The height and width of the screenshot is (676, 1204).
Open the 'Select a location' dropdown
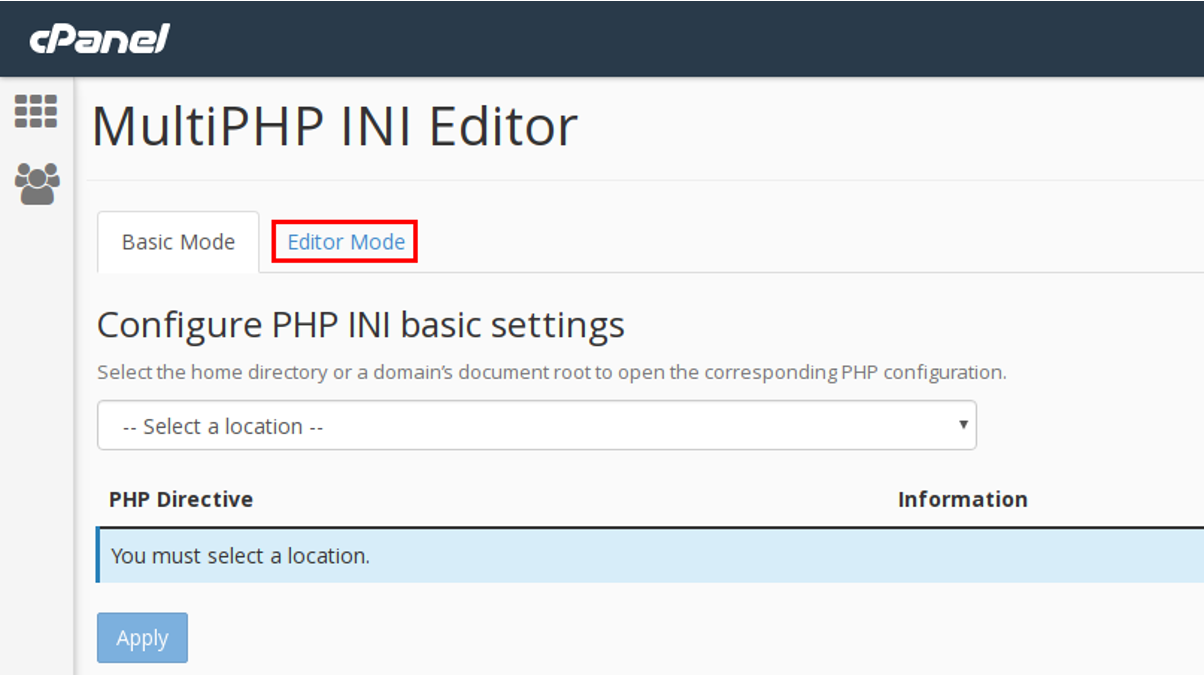click(x=537, y=426)
